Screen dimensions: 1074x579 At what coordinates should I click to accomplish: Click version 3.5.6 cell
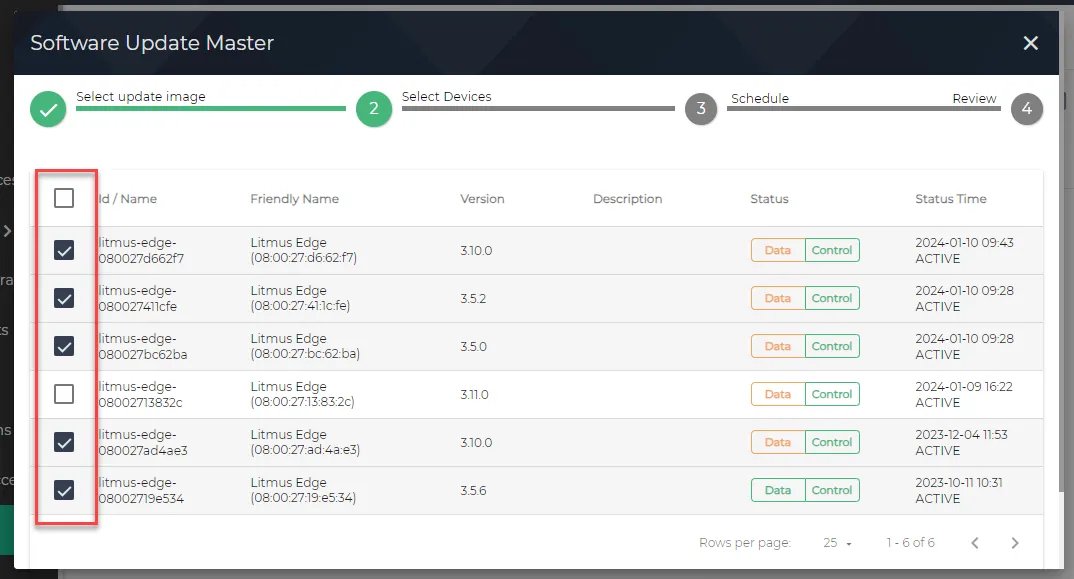click(473, 491)
